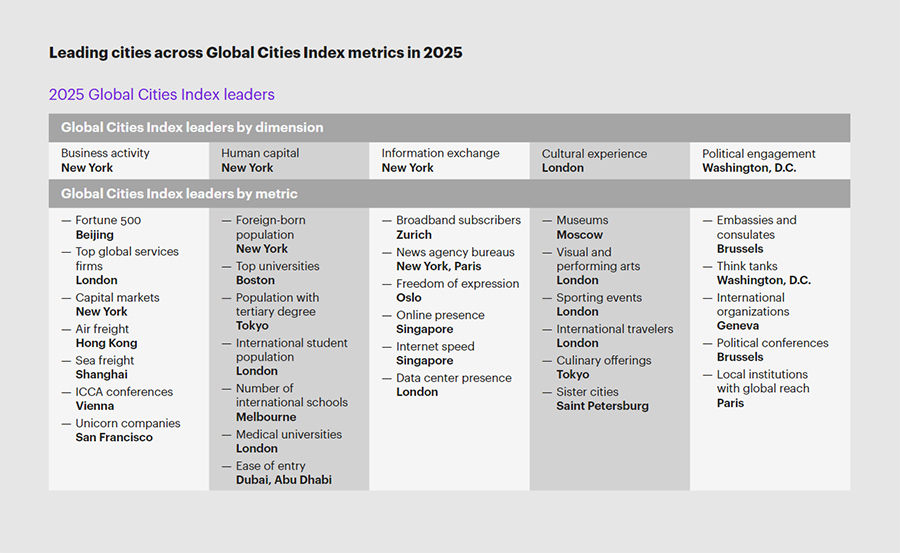Click the 'Global Cities Index leaders by metric' header
The image size is (900, 553).
(x=179, y=194)
